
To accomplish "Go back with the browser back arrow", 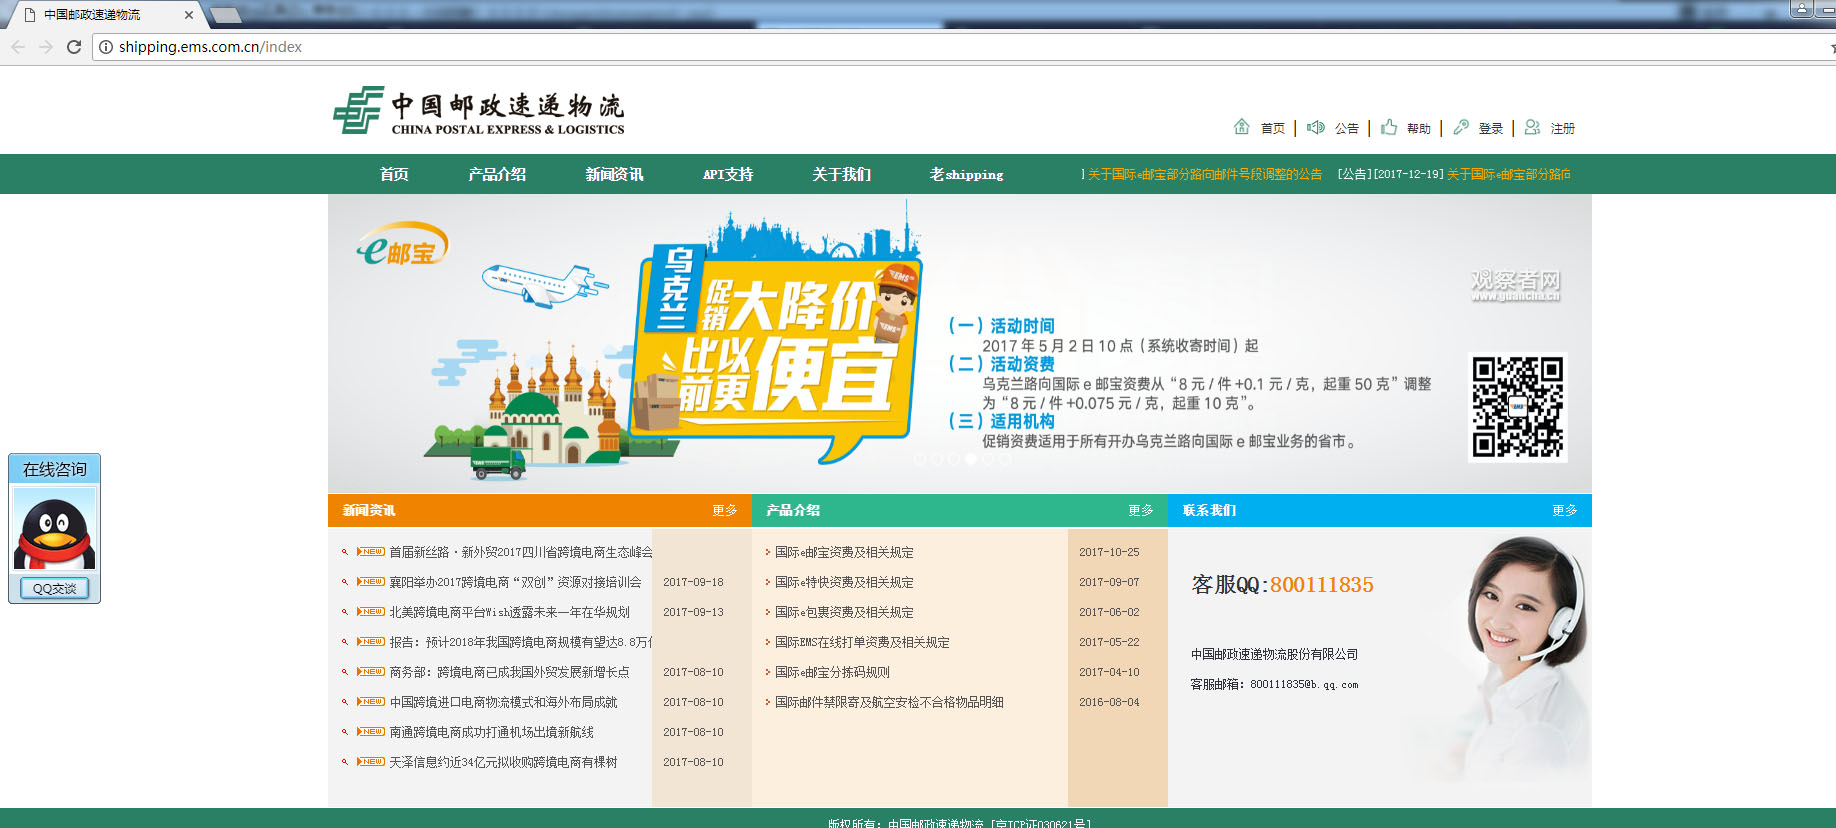I will (18, 47).
